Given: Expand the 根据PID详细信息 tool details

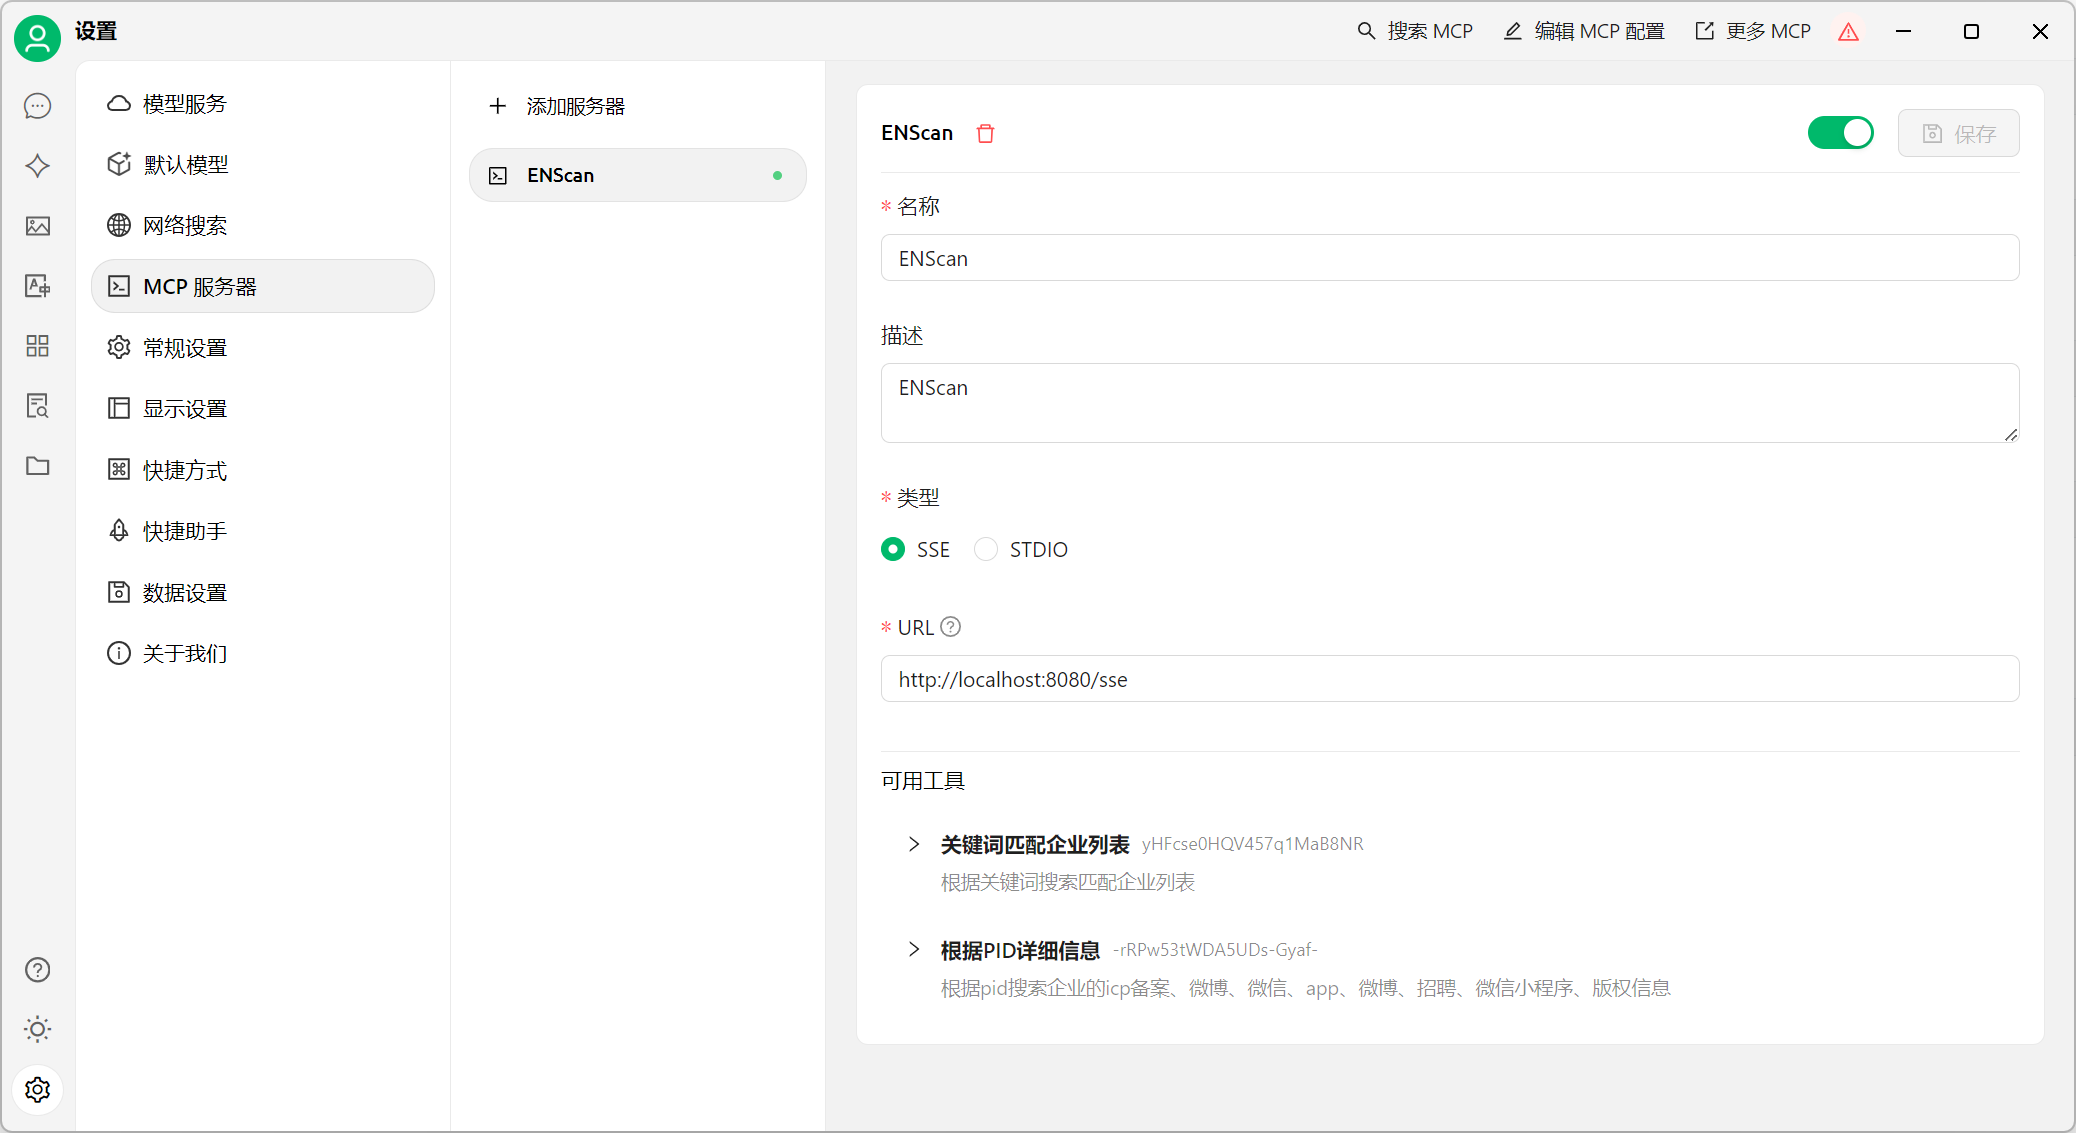Looking at the screenshot, I should pos(913,950).
